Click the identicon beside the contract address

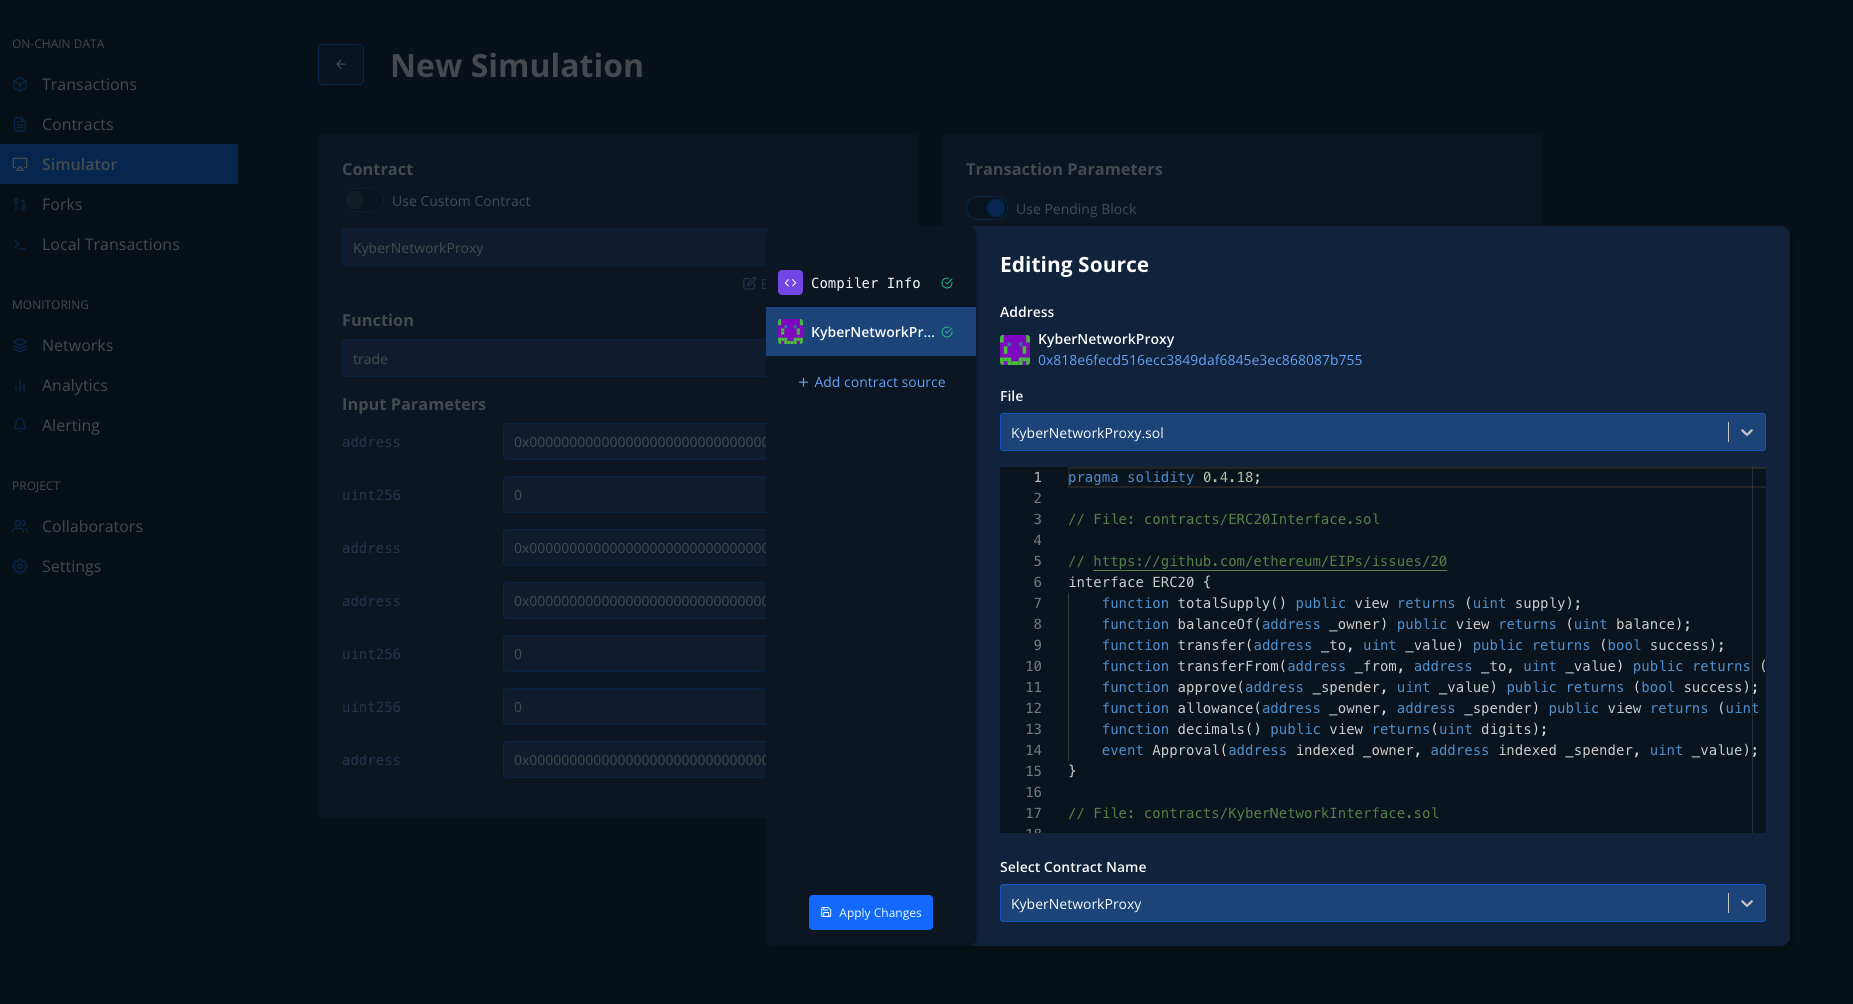pos(1015,350)
